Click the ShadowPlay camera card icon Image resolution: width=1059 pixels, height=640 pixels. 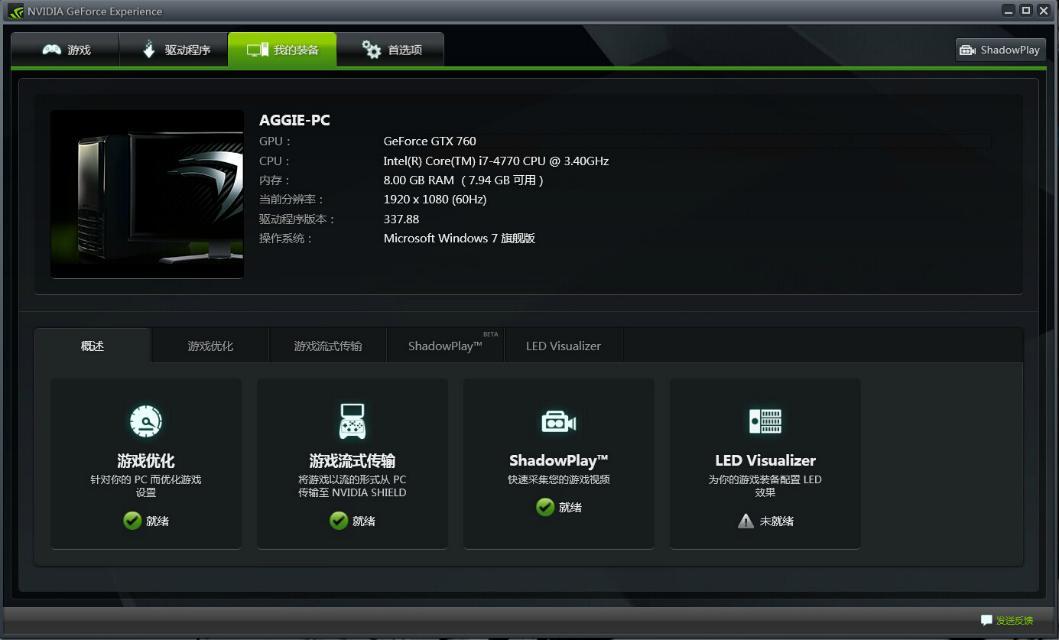[x=559, y=422]
